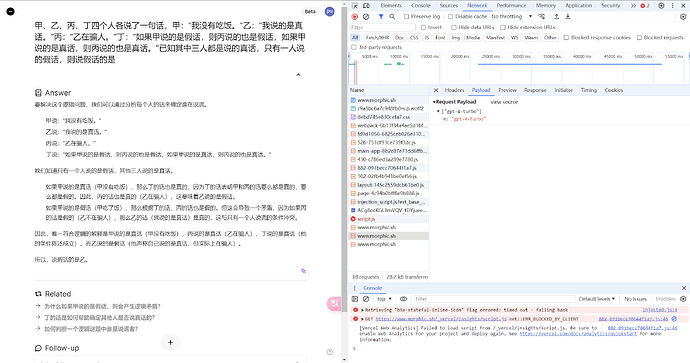690x363 pixels.
Task: Open console drawer three-dot menu
Action: [x=355, y=288]
